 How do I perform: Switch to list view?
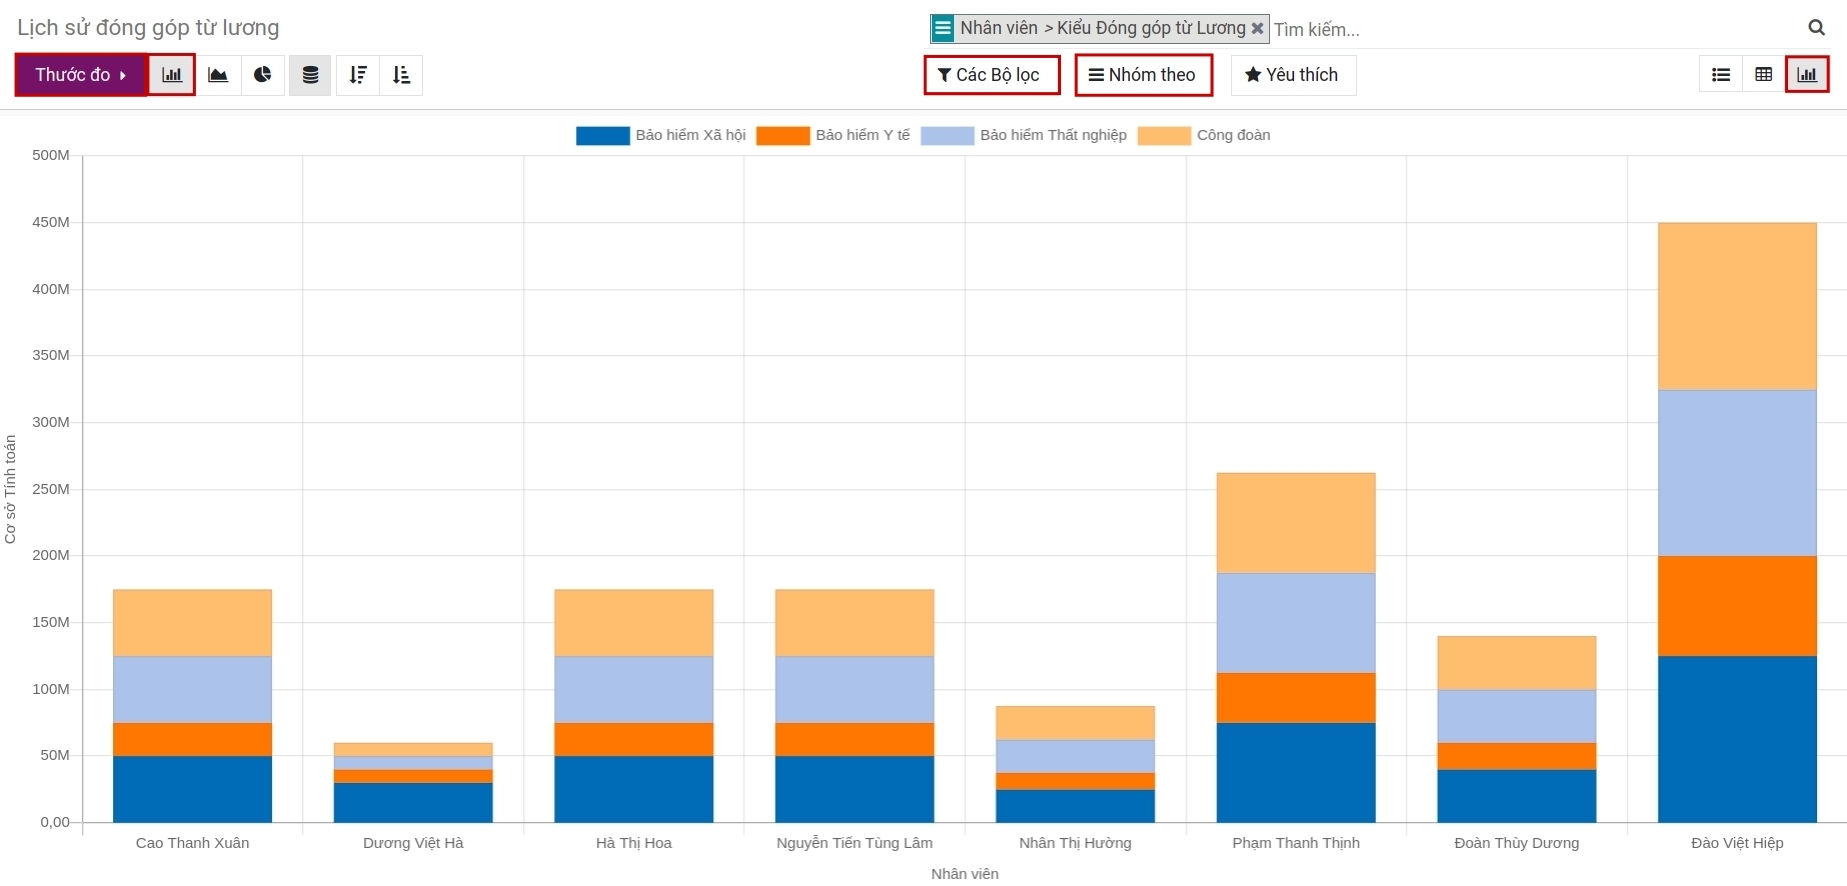pyautogui.click(x=1721, y=75)
